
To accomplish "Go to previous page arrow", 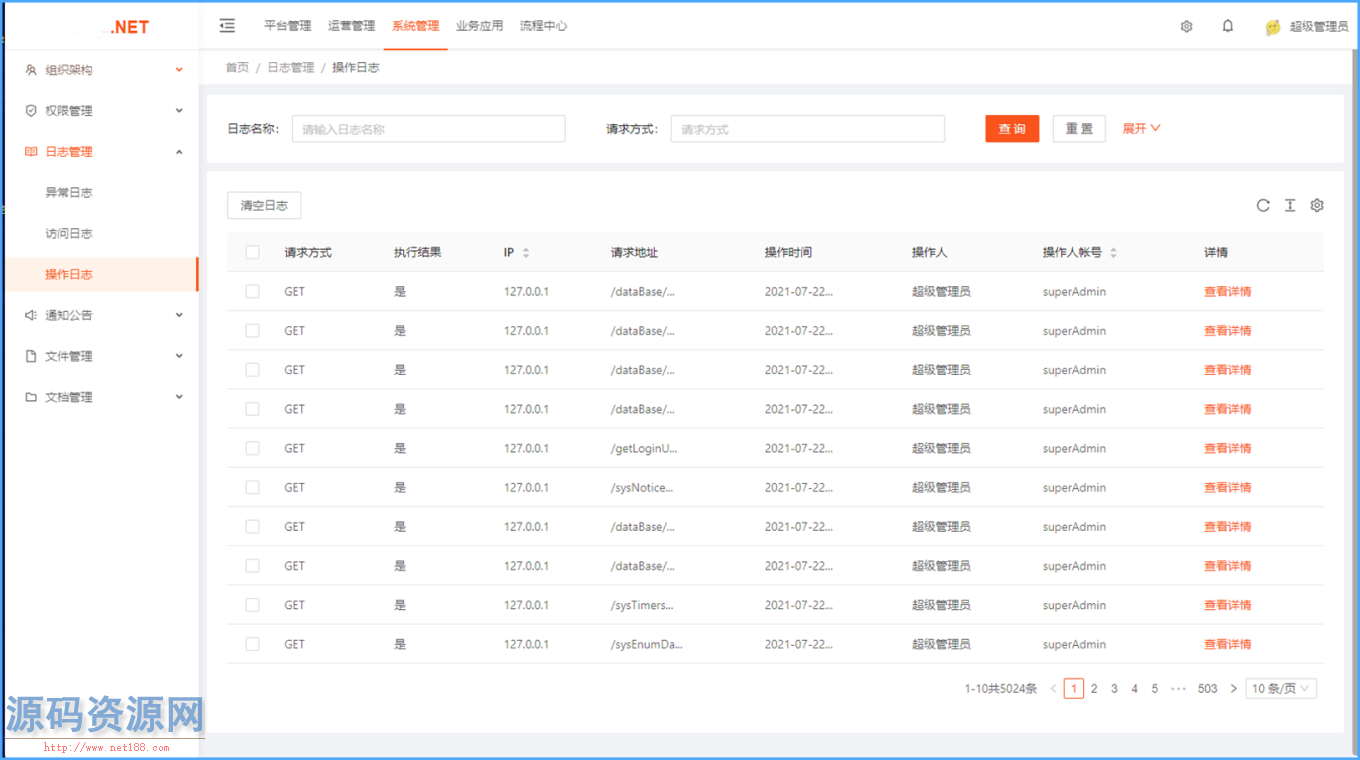I will (x=1054, y=689).
